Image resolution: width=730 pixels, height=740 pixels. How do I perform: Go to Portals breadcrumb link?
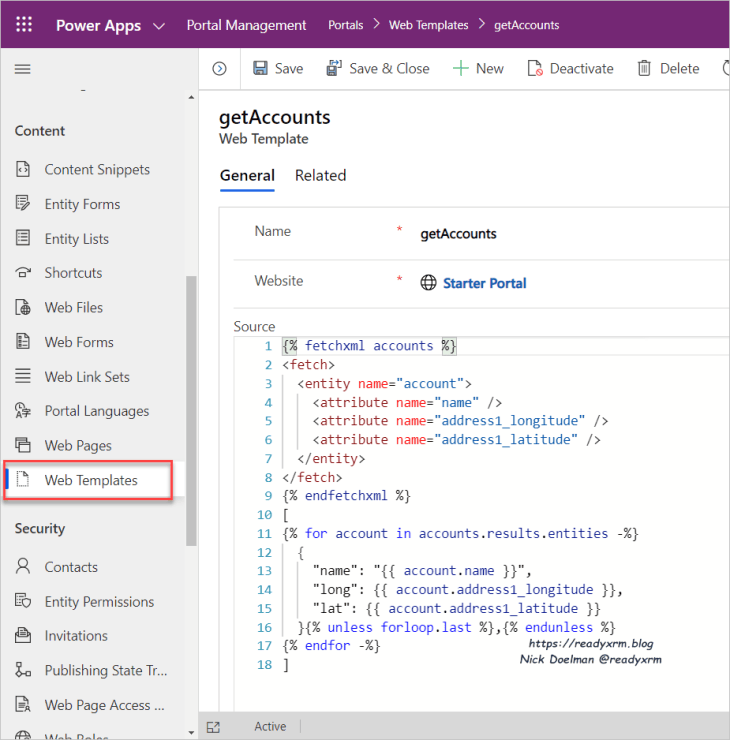pyautogui.click(x=345, y=25)
